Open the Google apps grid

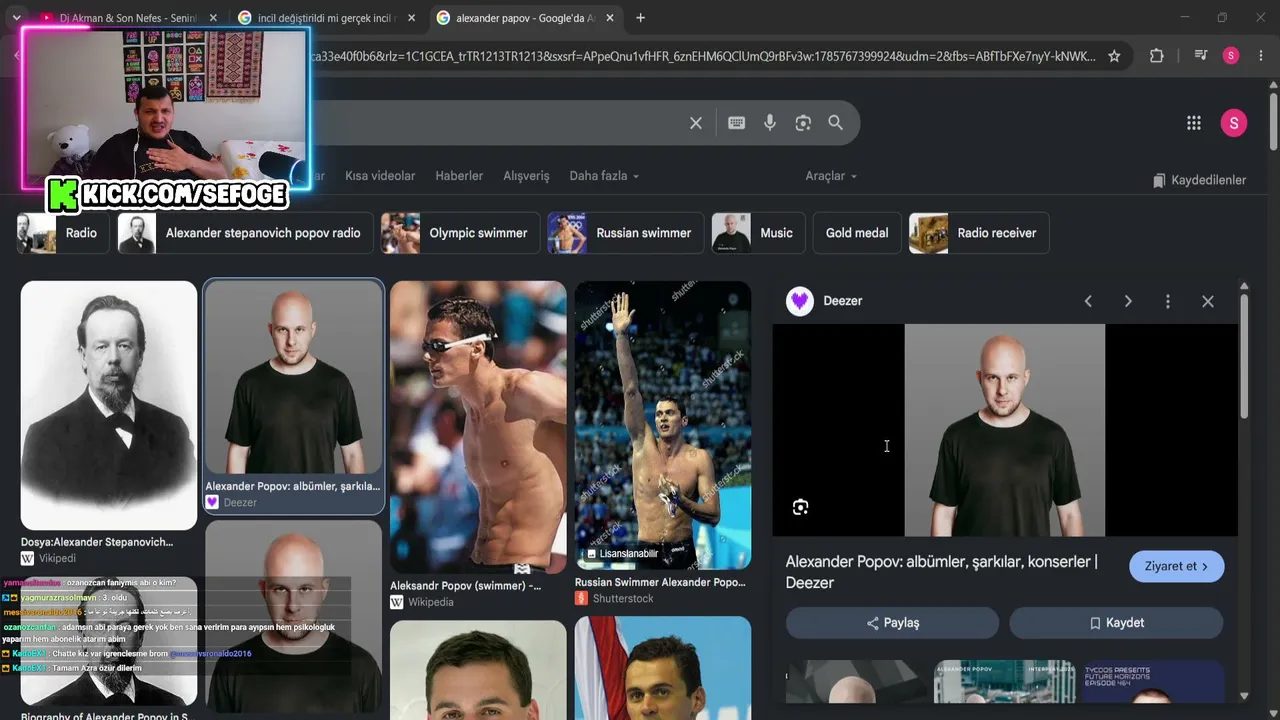pos(1194,123)
